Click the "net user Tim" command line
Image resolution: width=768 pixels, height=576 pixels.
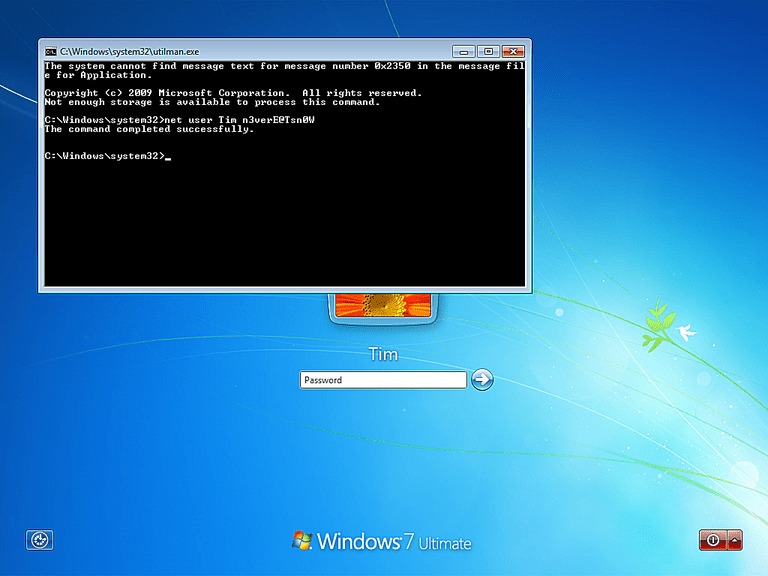coord(180,120)
